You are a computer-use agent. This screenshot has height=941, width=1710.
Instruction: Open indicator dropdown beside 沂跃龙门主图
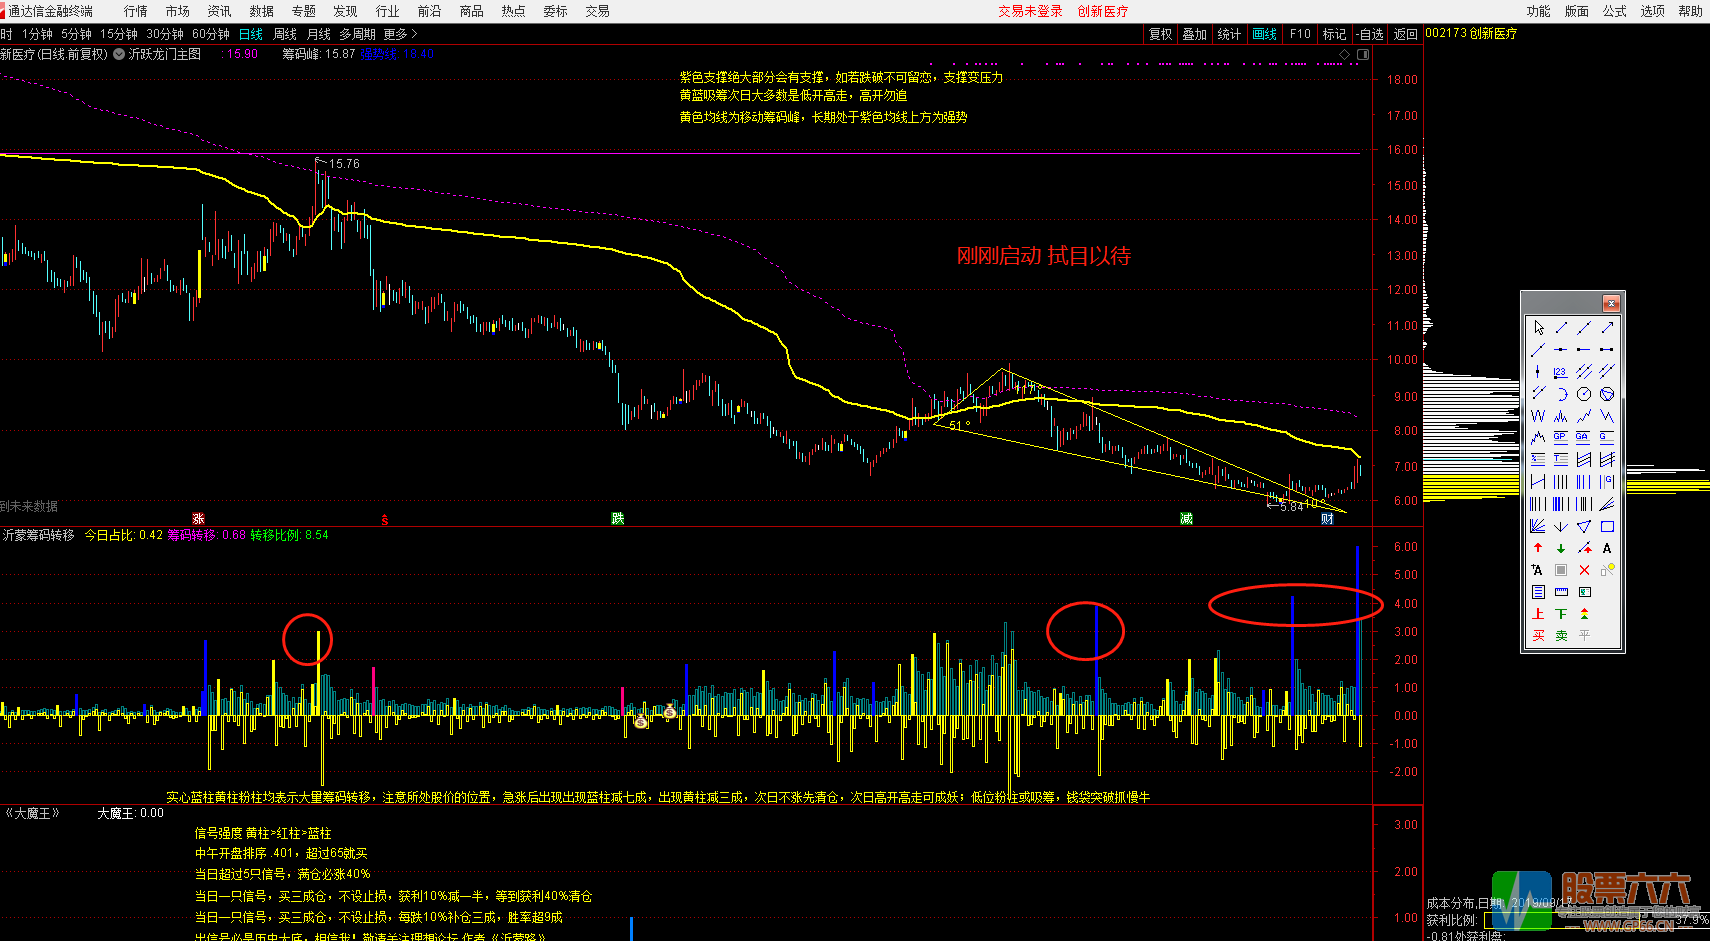click(x=119, y=54)
